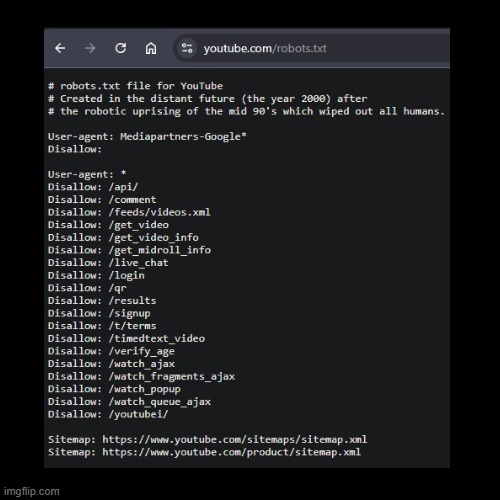The image size is (500, 500).
Task: Click the browser forward arrow
Action: [90, 48]
